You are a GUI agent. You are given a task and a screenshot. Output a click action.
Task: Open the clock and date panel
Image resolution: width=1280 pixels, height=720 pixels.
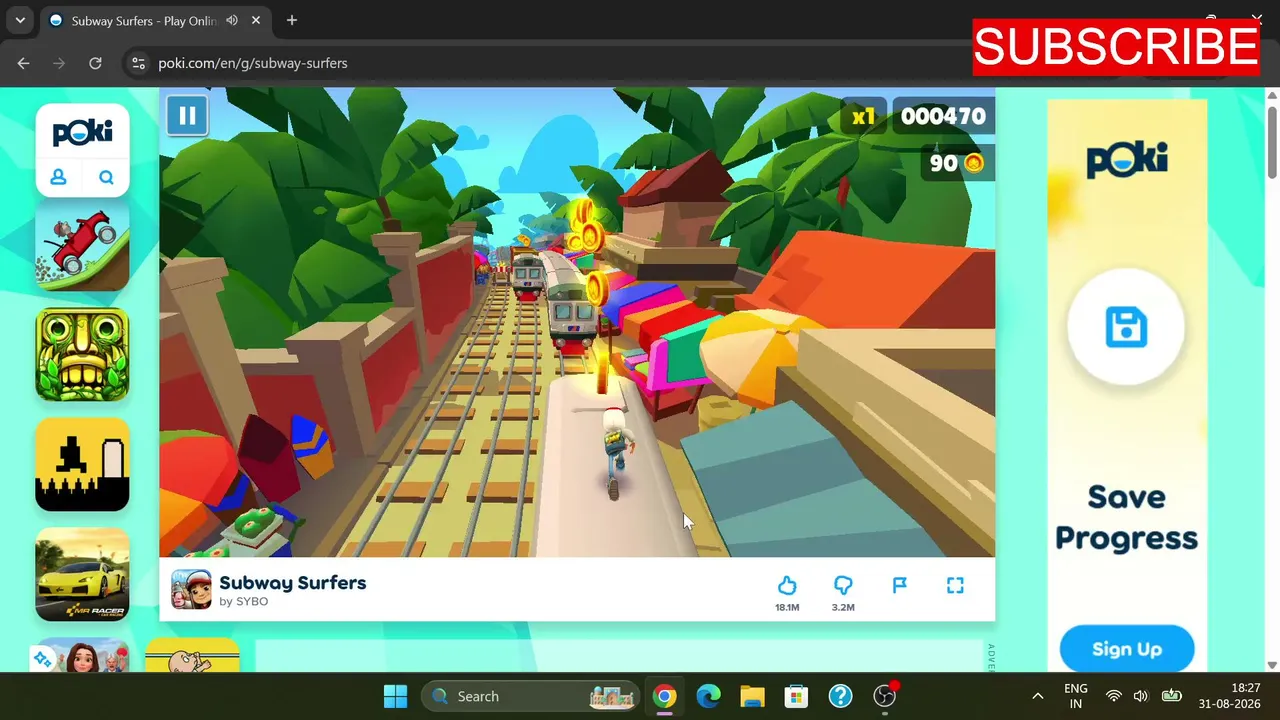[1232, 696]
